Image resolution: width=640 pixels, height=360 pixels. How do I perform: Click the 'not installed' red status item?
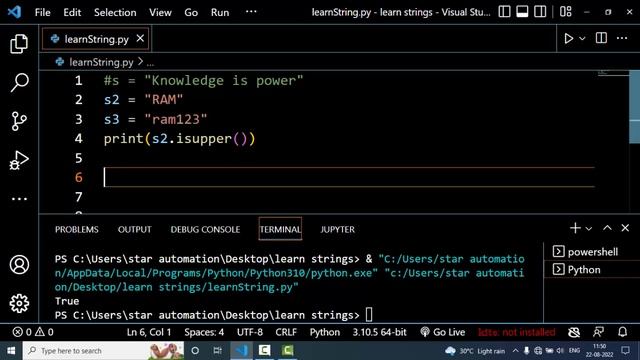tap(516, 332)
